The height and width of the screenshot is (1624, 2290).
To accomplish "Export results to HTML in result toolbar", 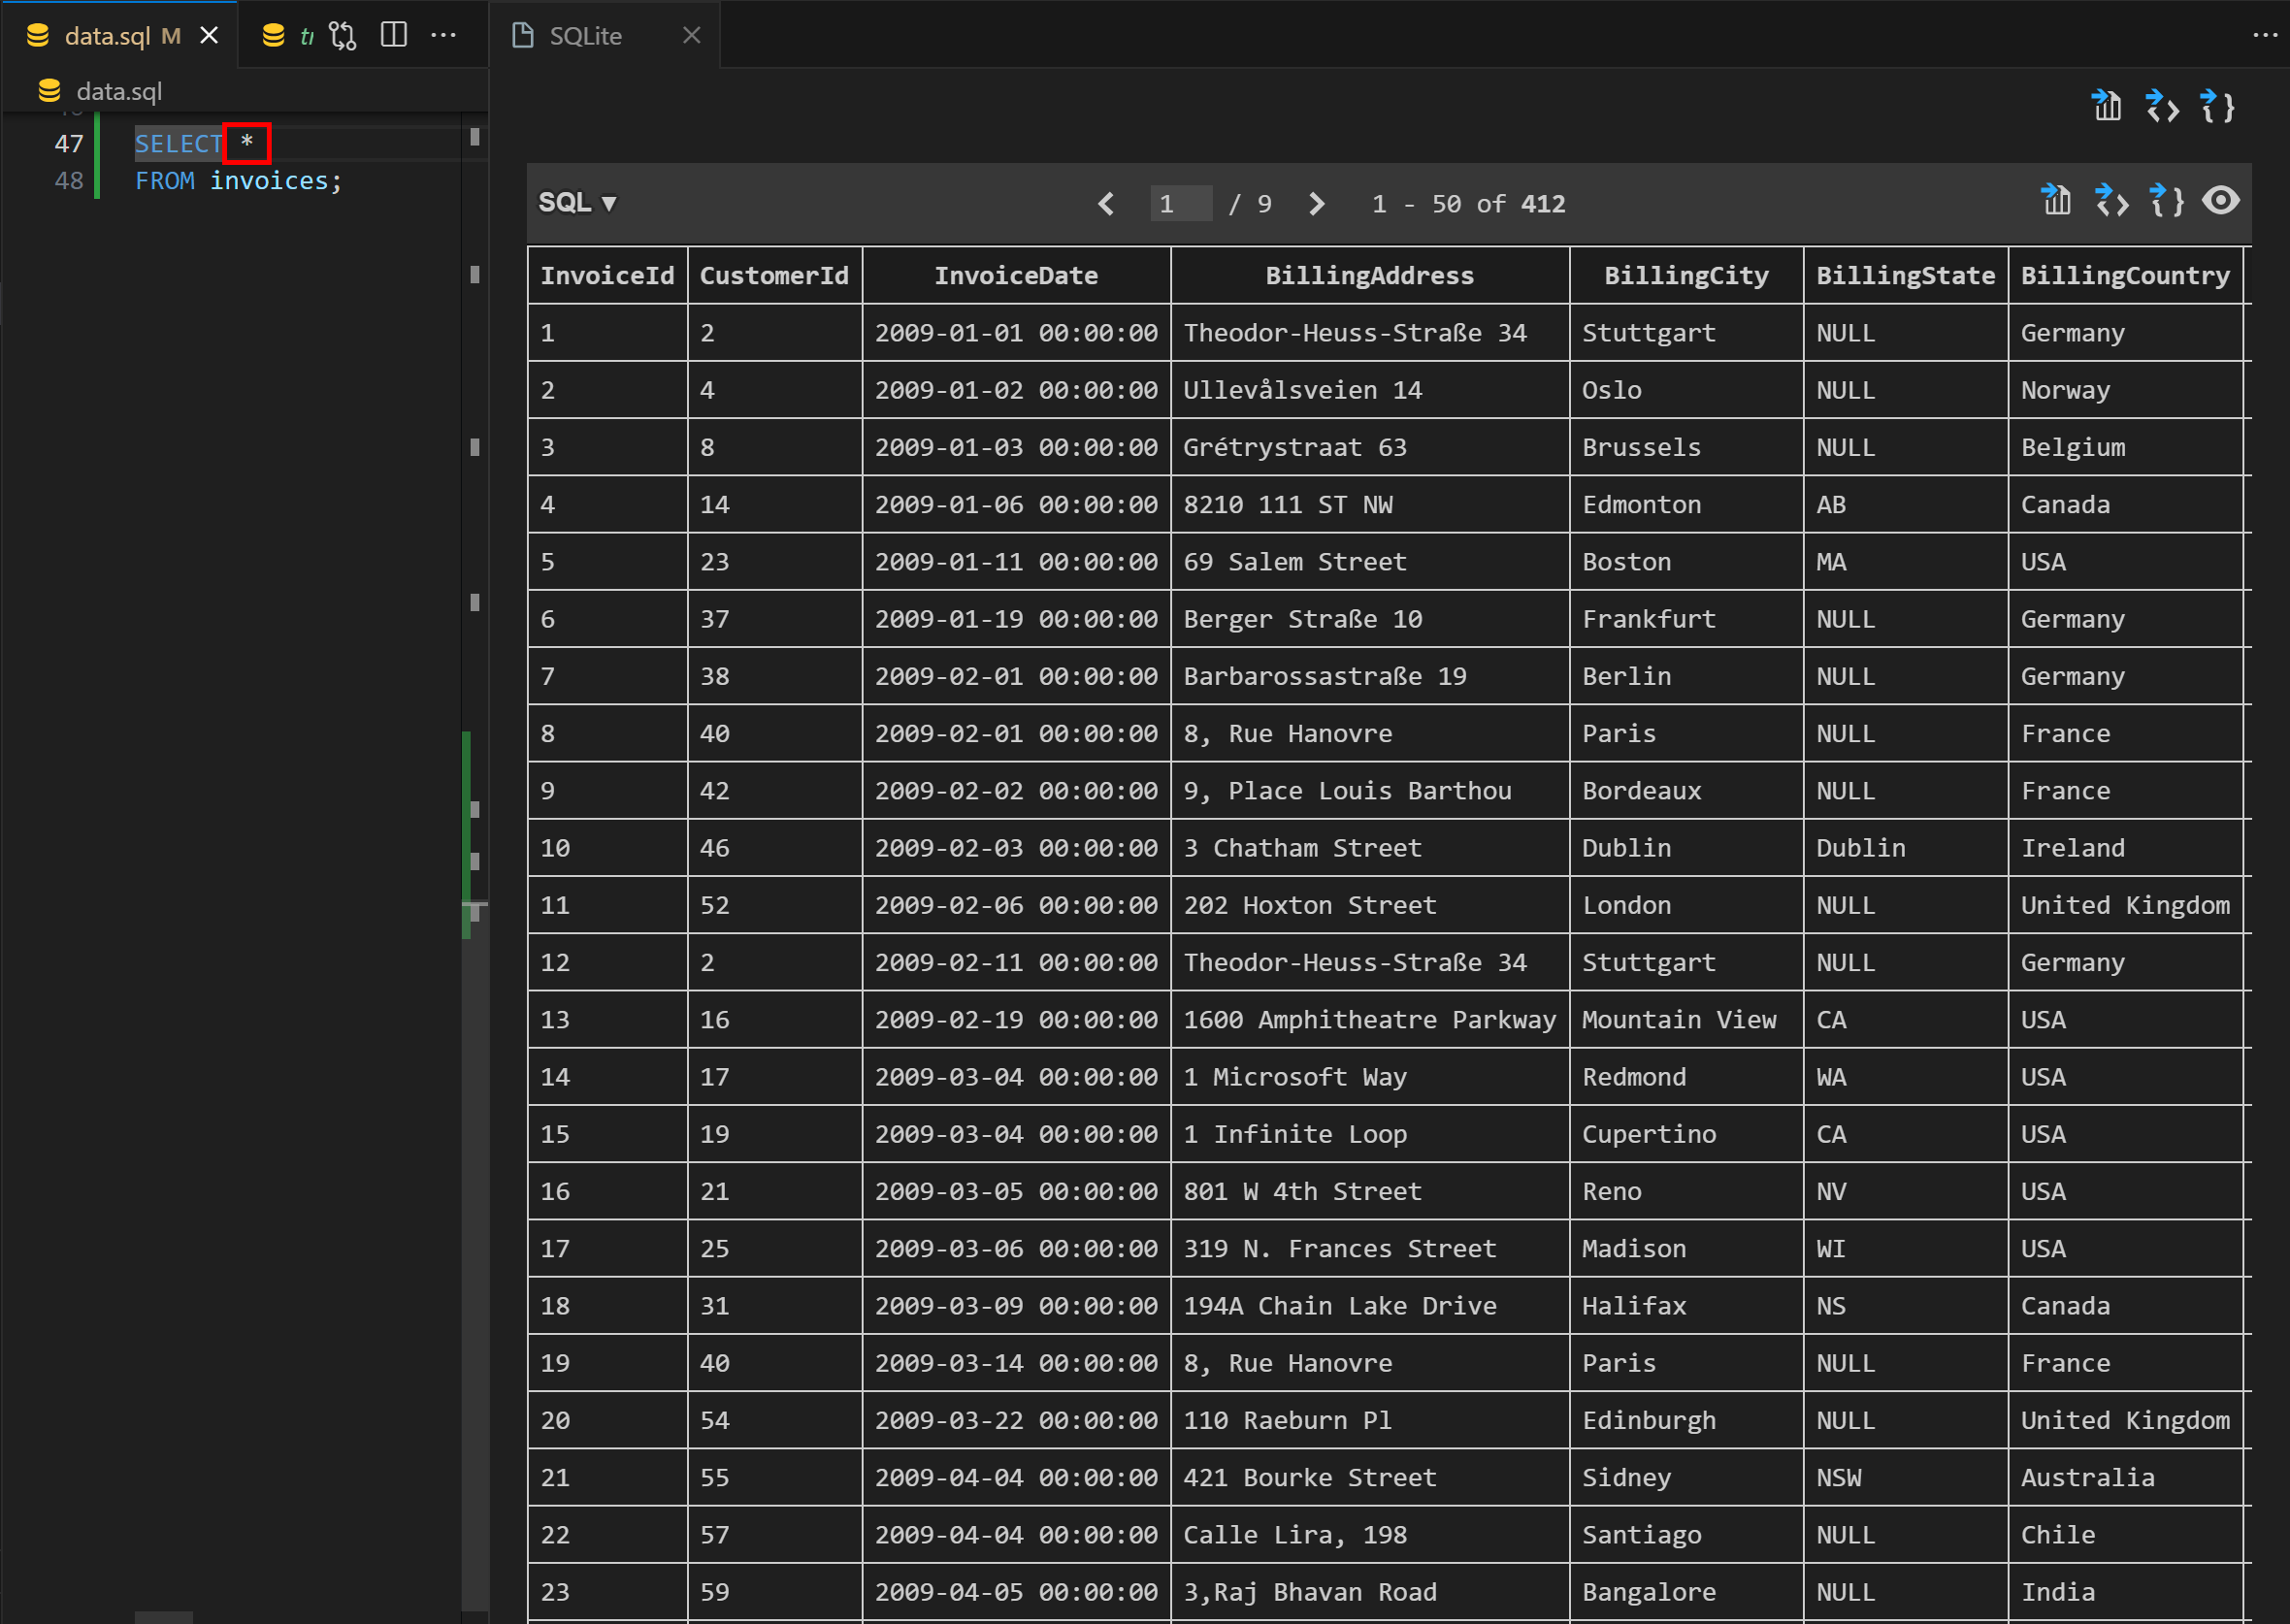I will coord(2111,201).
